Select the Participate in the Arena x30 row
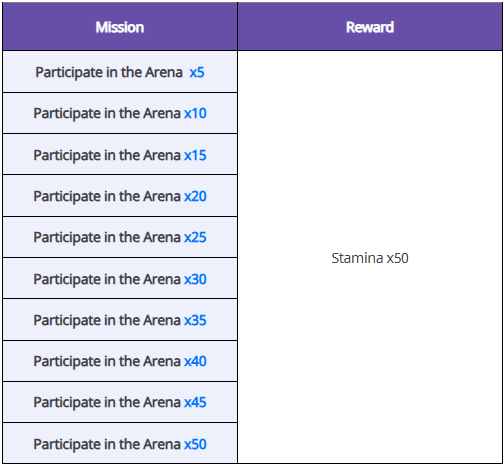 [120, 279]
